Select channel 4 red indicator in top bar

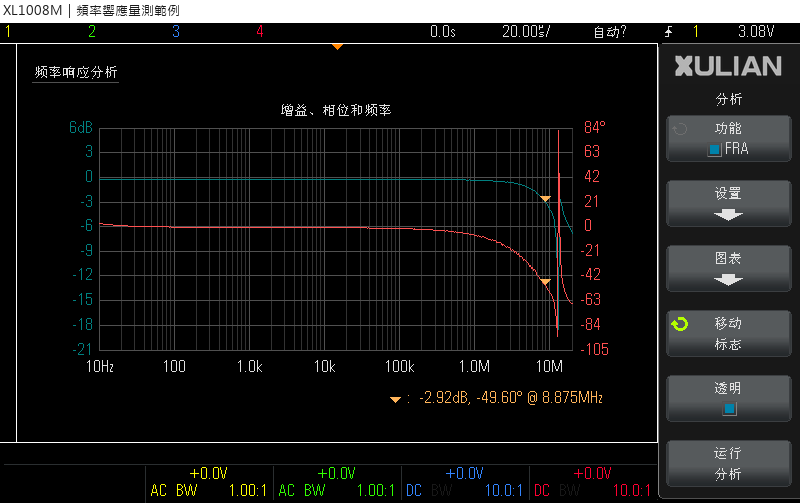click(x=260, y=32)
